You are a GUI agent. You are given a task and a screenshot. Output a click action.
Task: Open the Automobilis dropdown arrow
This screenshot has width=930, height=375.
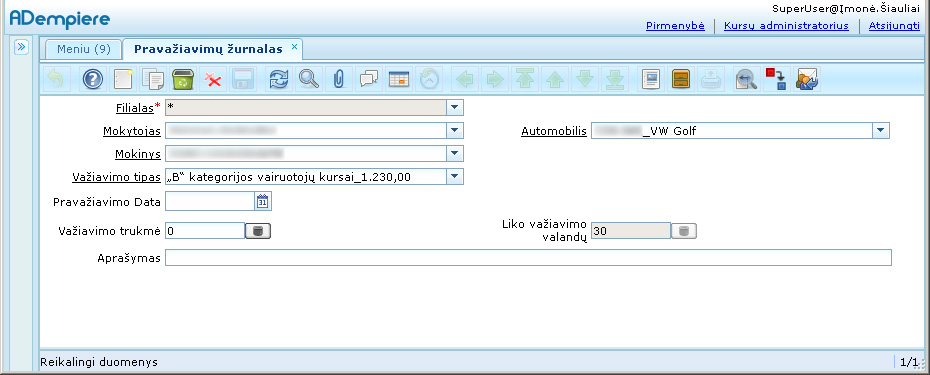tap(880, 131)
